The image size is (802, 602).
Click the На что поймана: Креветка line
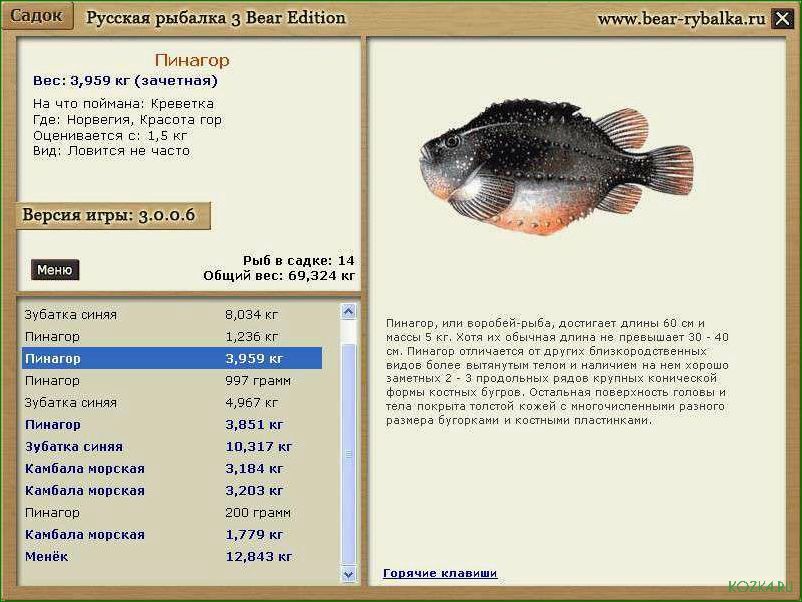point(123,104)
